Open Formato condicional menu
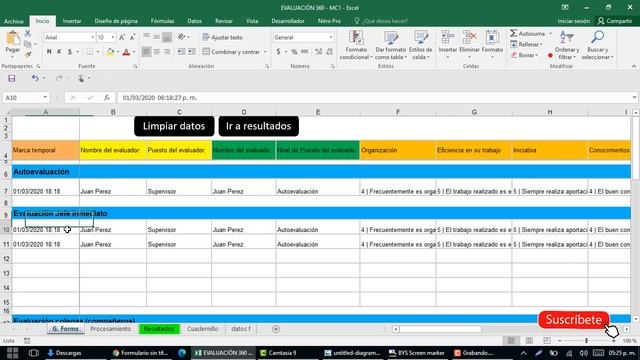This screenshot has height=360, width=640. pyautogui.click(x=356, y=45)
